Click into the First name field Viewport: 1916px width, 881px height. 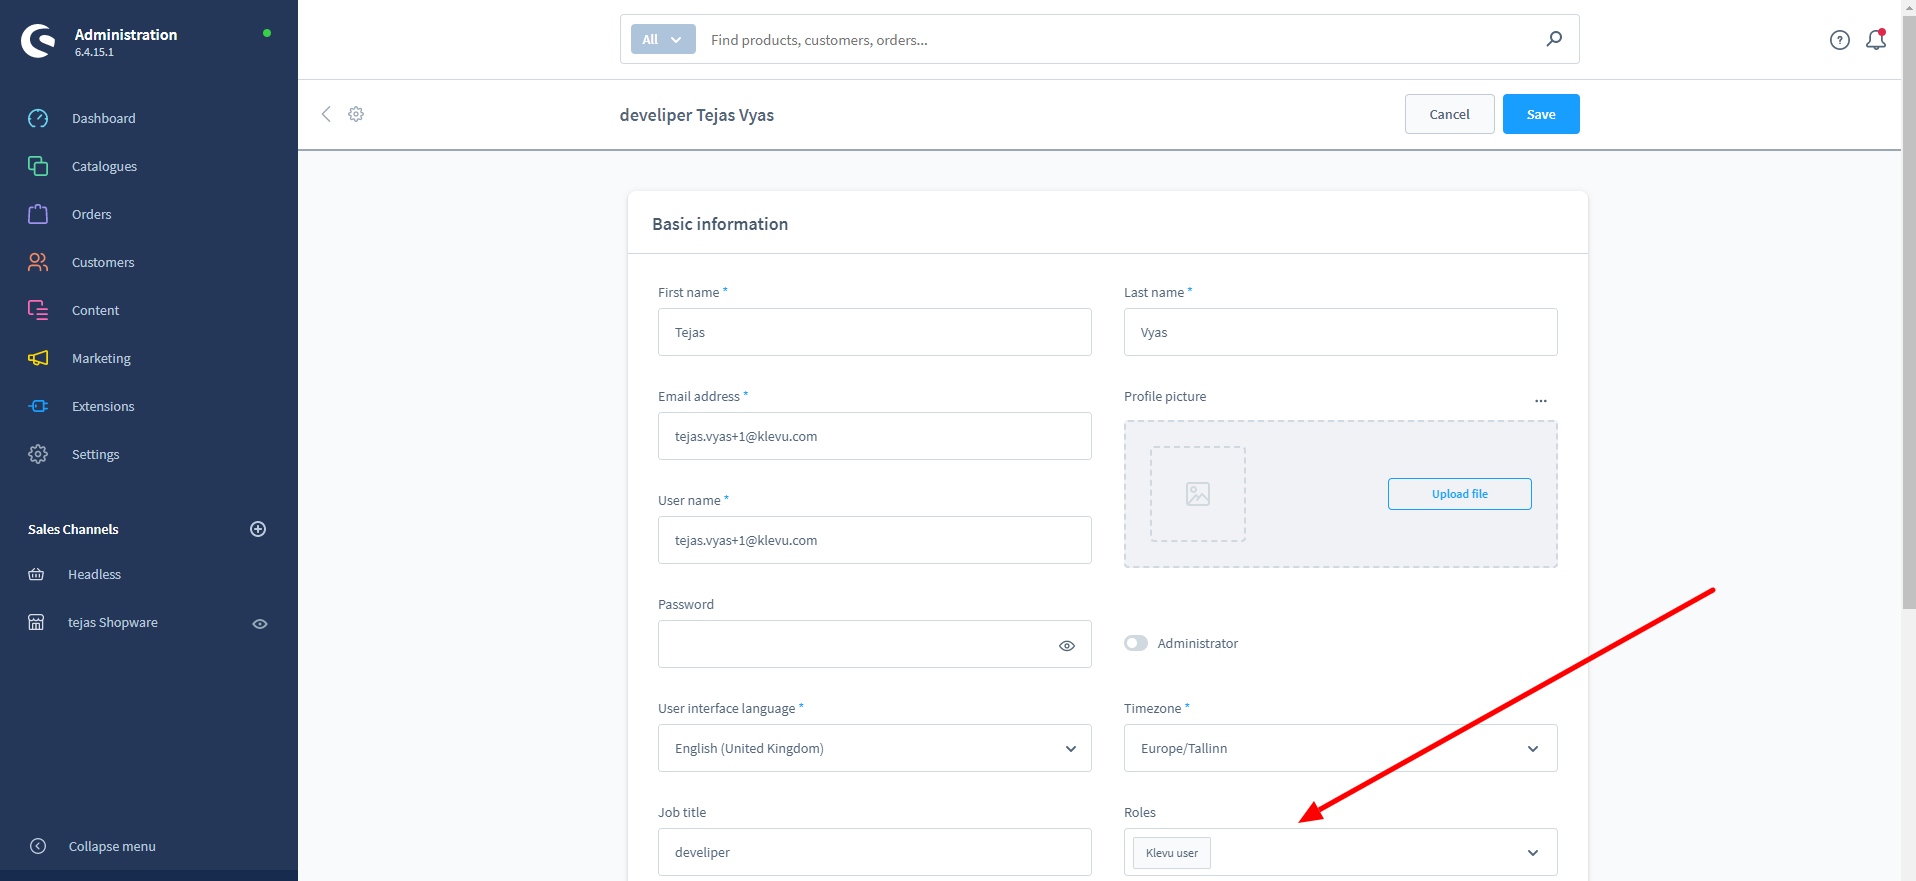tap(874, 332)
